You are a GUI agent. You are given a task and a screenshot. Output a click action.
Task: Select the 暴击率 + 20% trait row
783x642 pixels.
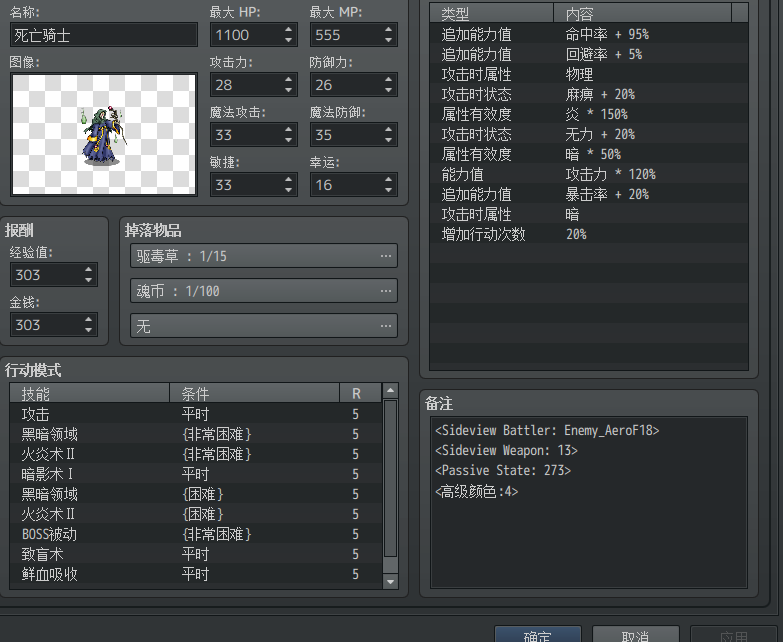tap(589, 194)
